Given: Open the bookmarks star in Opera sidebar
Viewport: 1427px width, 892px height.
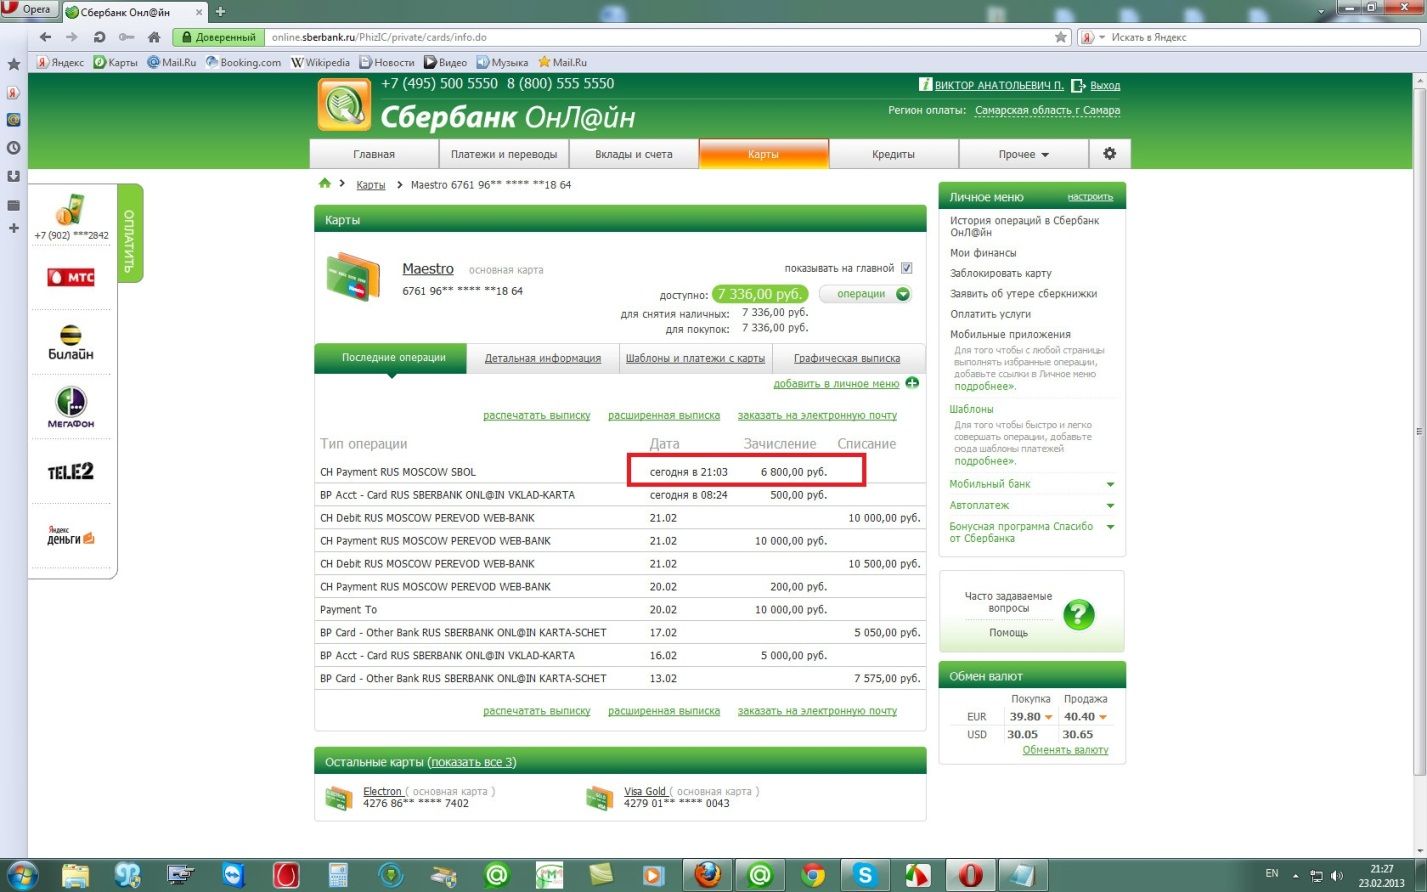Looking at the screenshot, I should tap(13, 64).
